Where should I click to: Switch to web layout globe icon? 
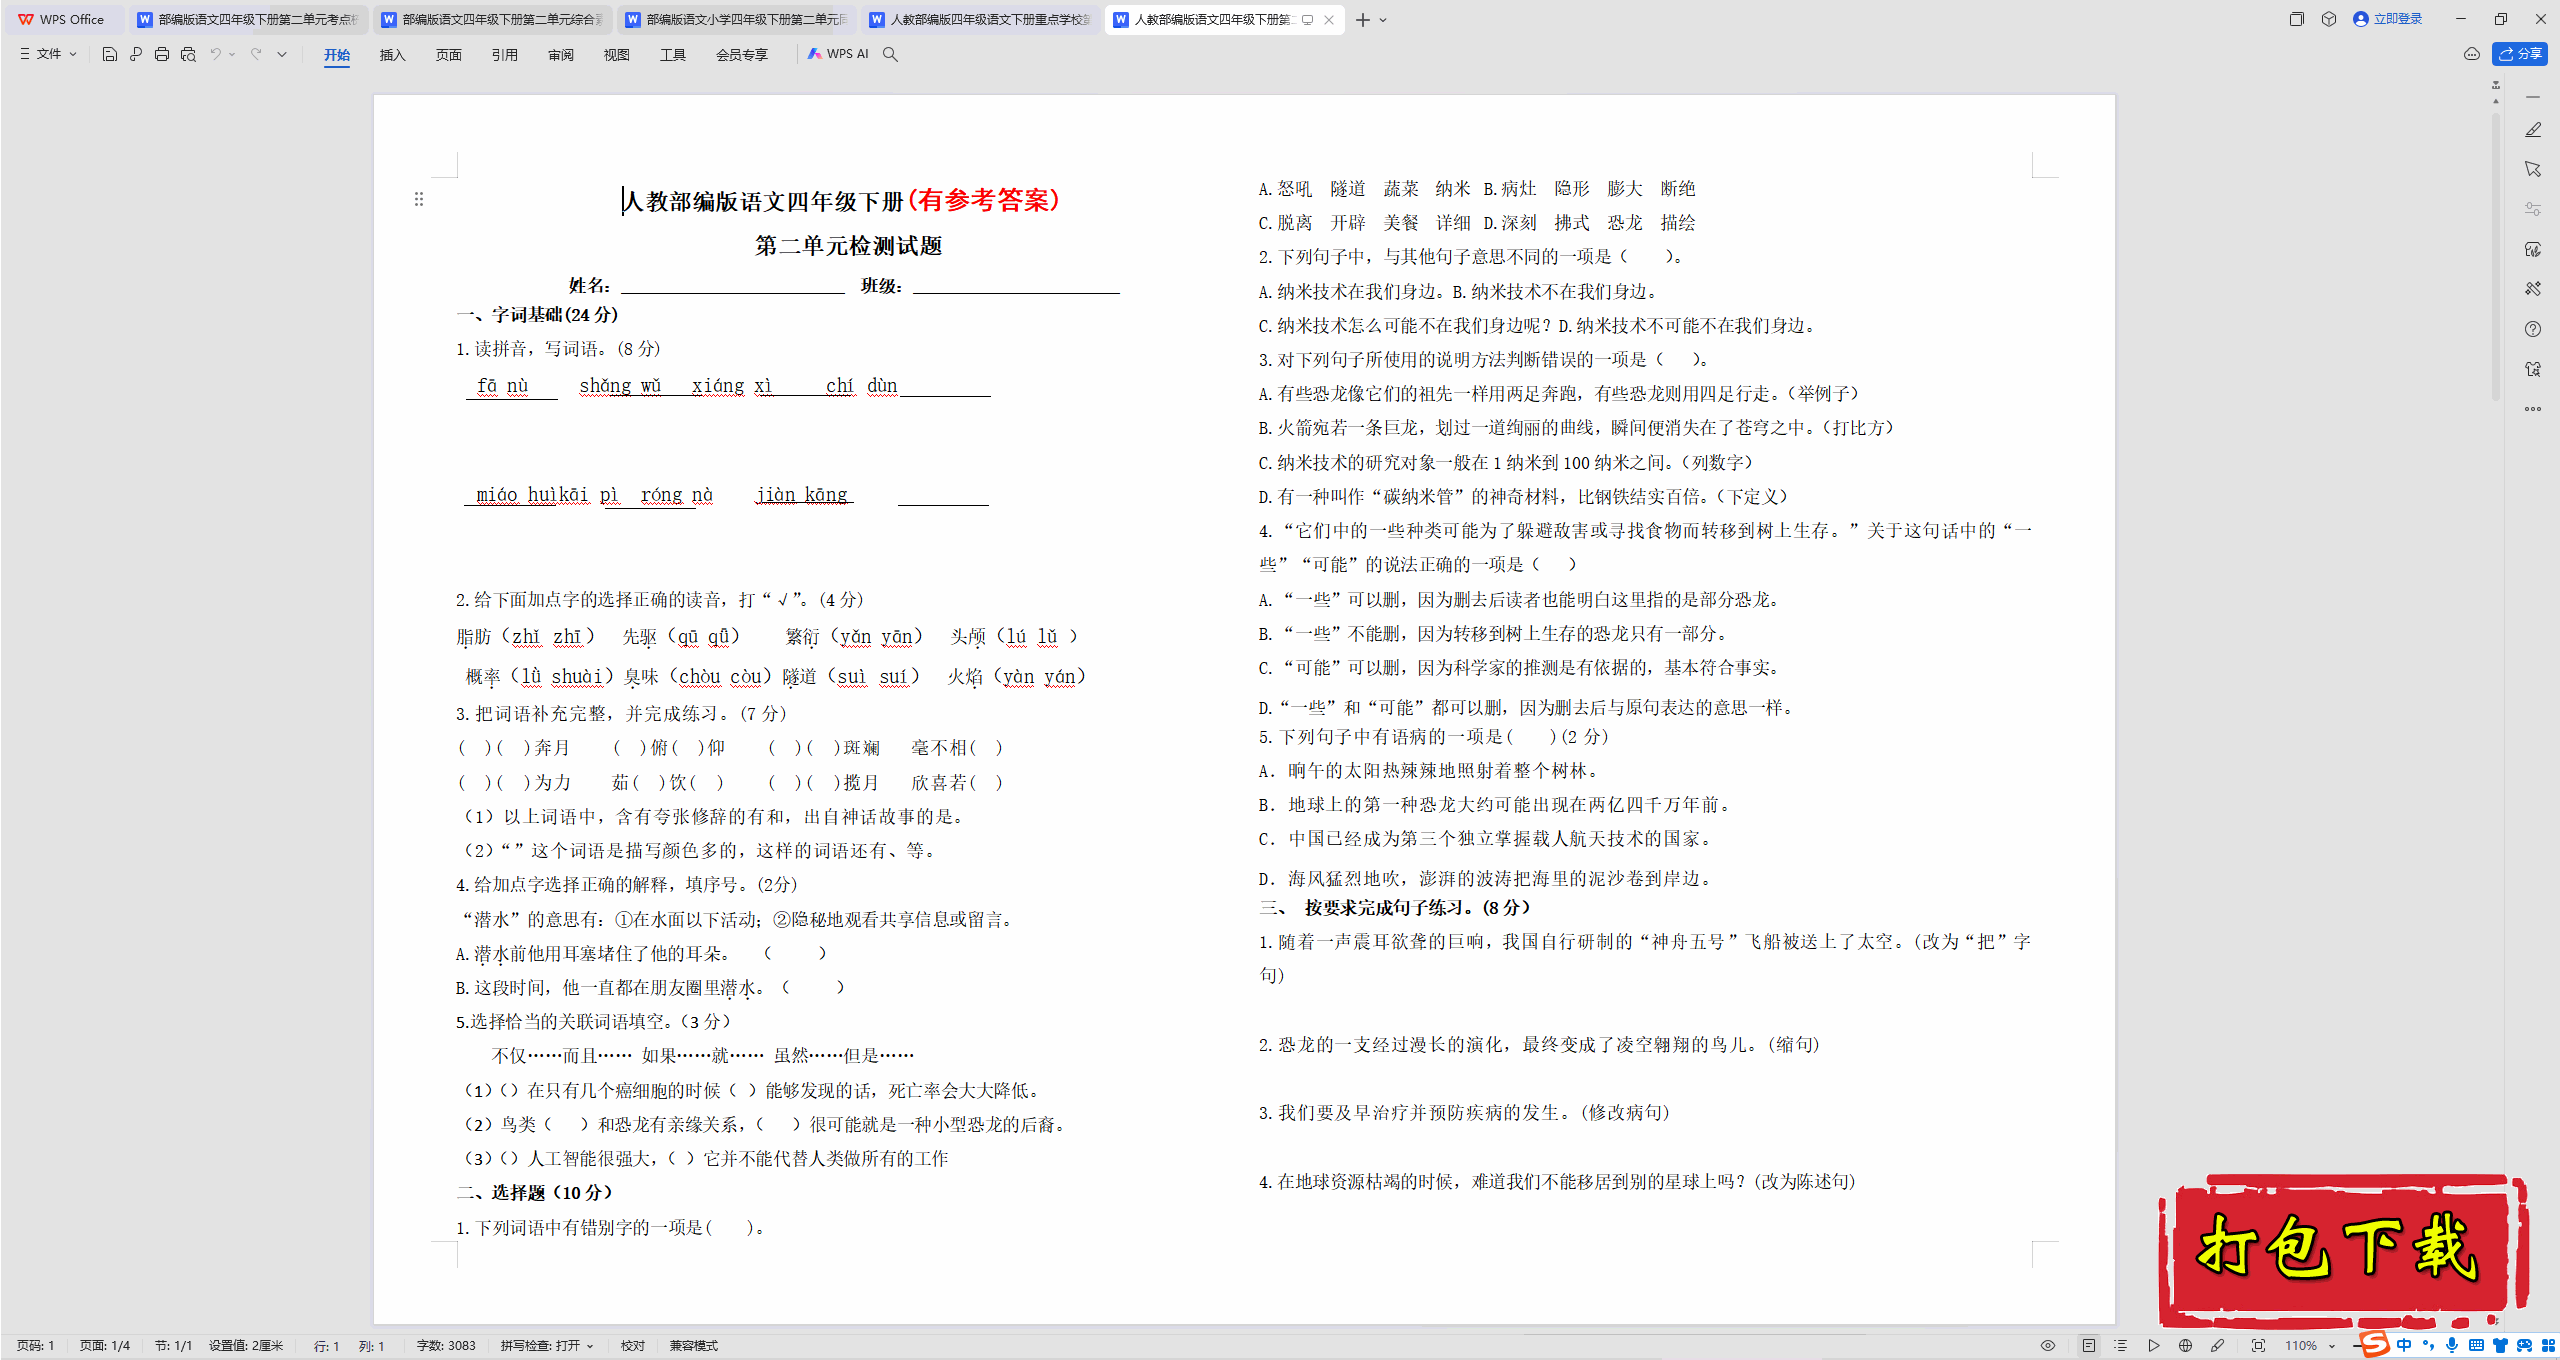tap(2185, 1346)
